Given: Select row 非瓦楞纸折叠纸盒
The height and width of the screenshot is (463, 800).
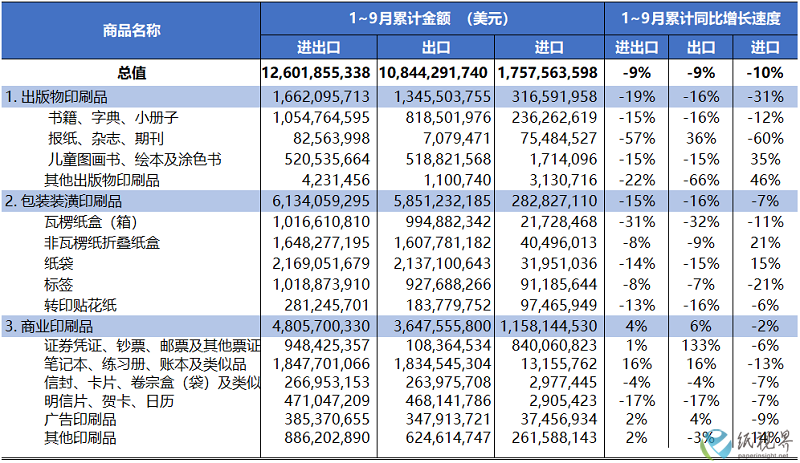Looking at the screenshot, I should click(102, 243).
